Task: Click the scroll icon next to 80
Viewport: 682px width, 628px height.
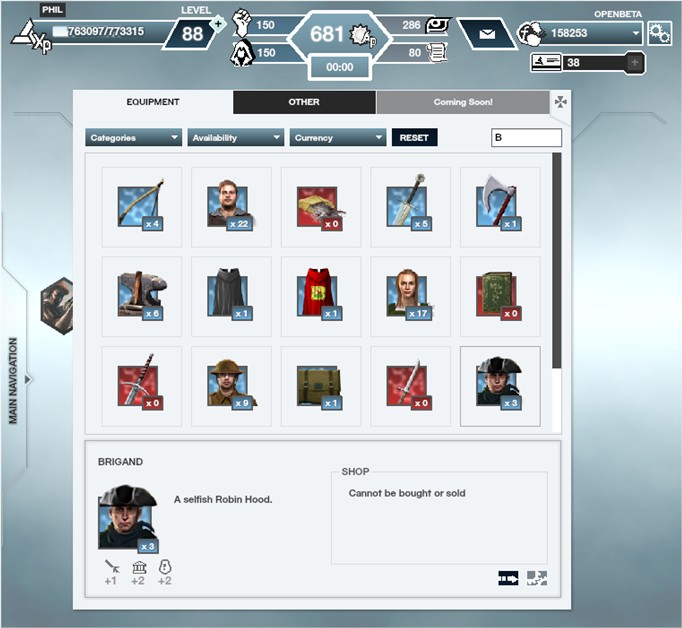Action: click(437, 53)
